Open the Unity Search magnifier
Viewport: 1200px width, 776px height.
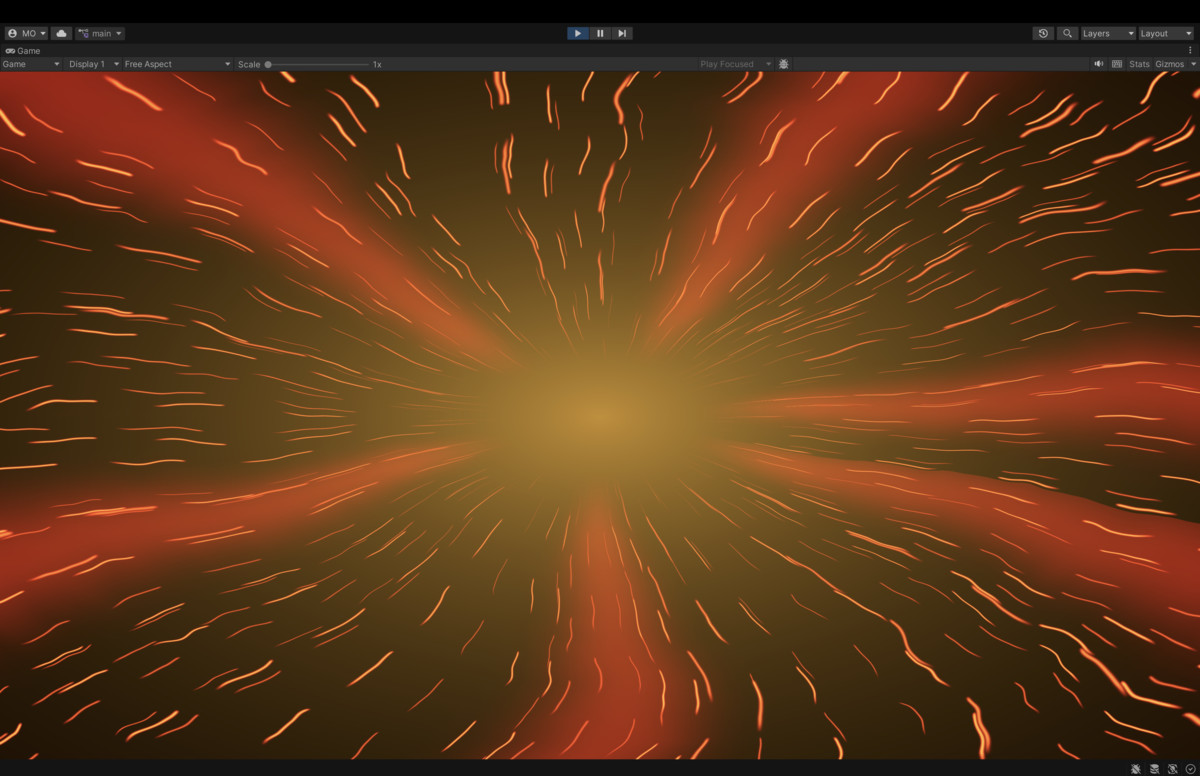click(1068, 33)
